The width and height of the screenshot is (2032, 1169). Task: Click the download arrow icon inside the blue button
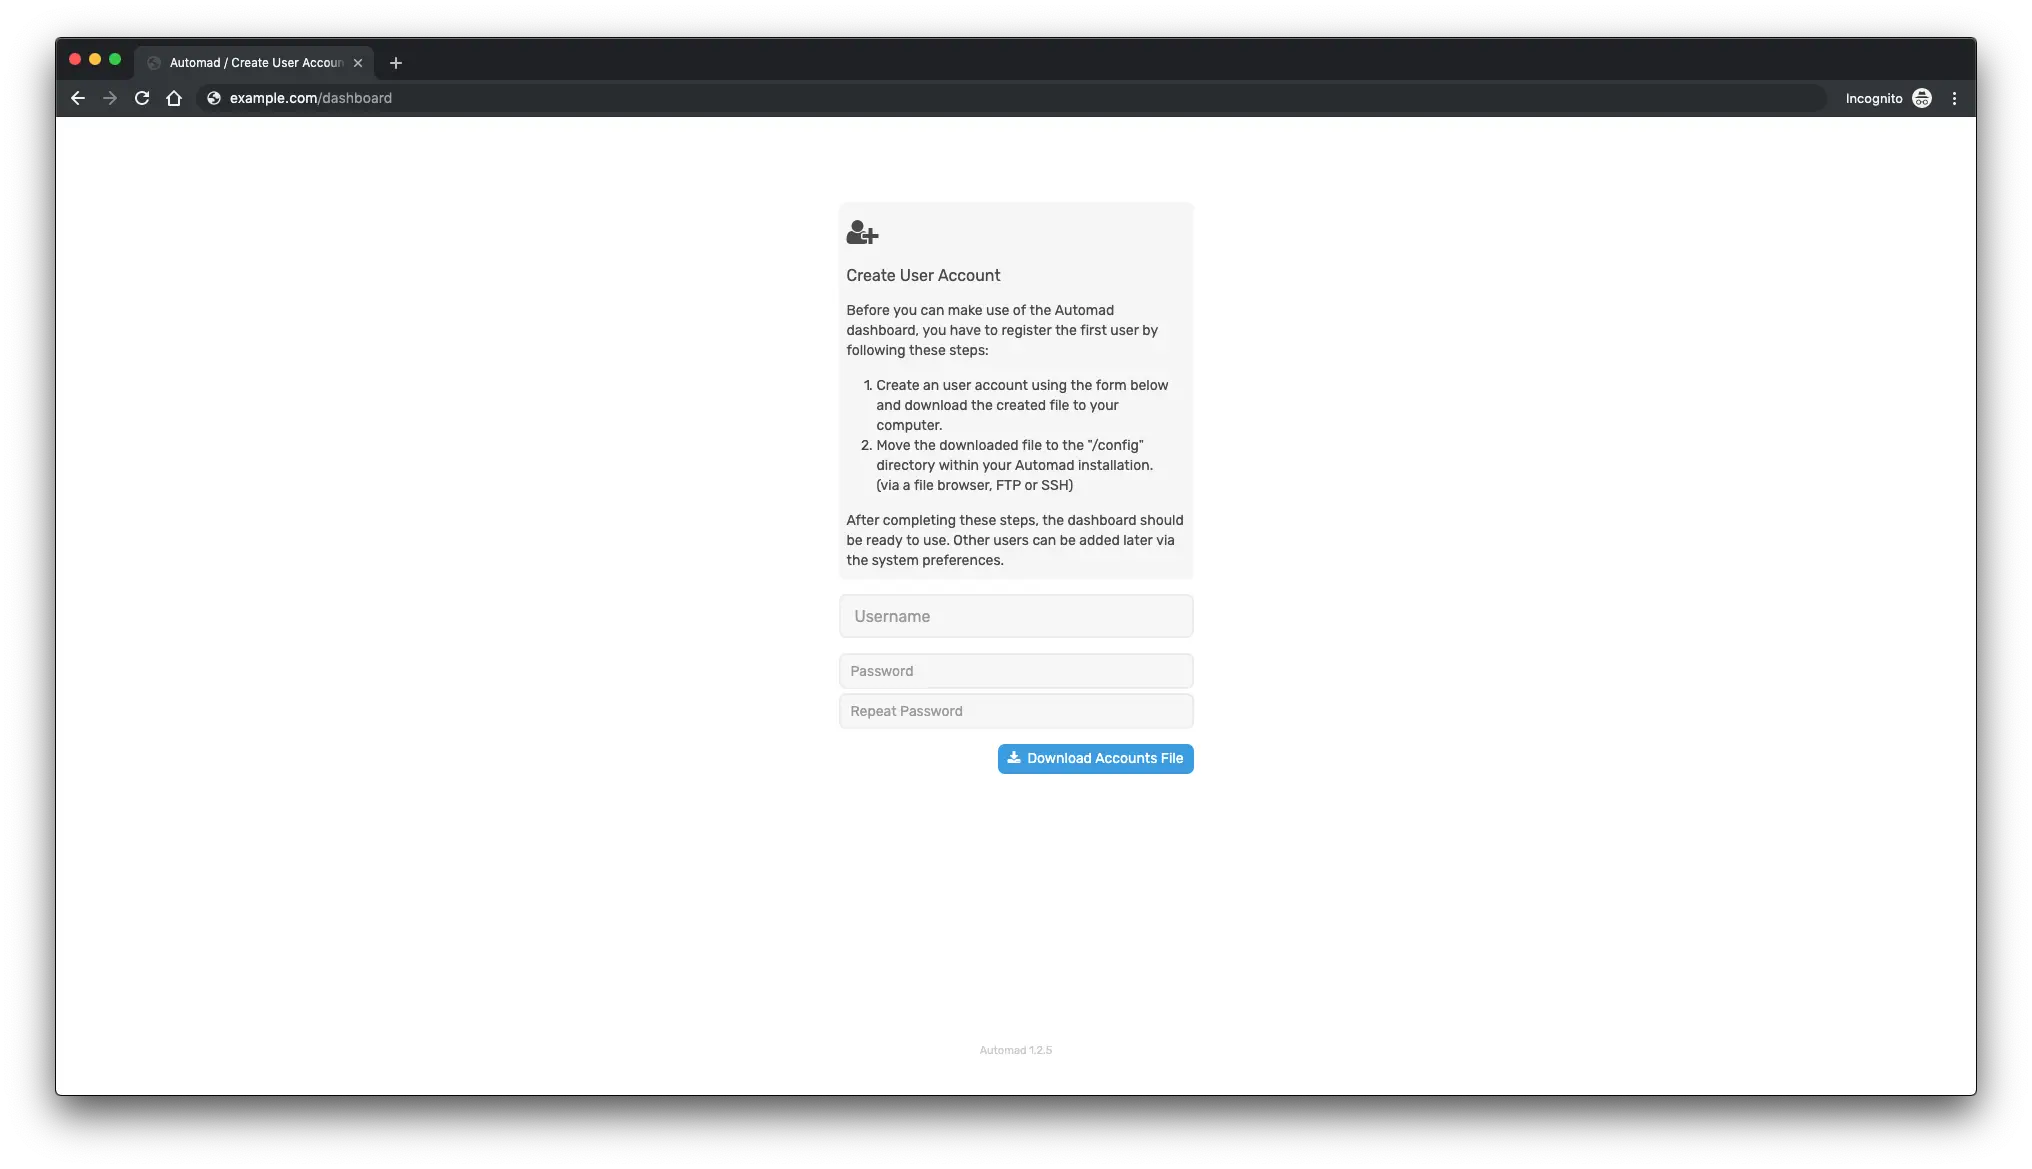(1013, 758)
